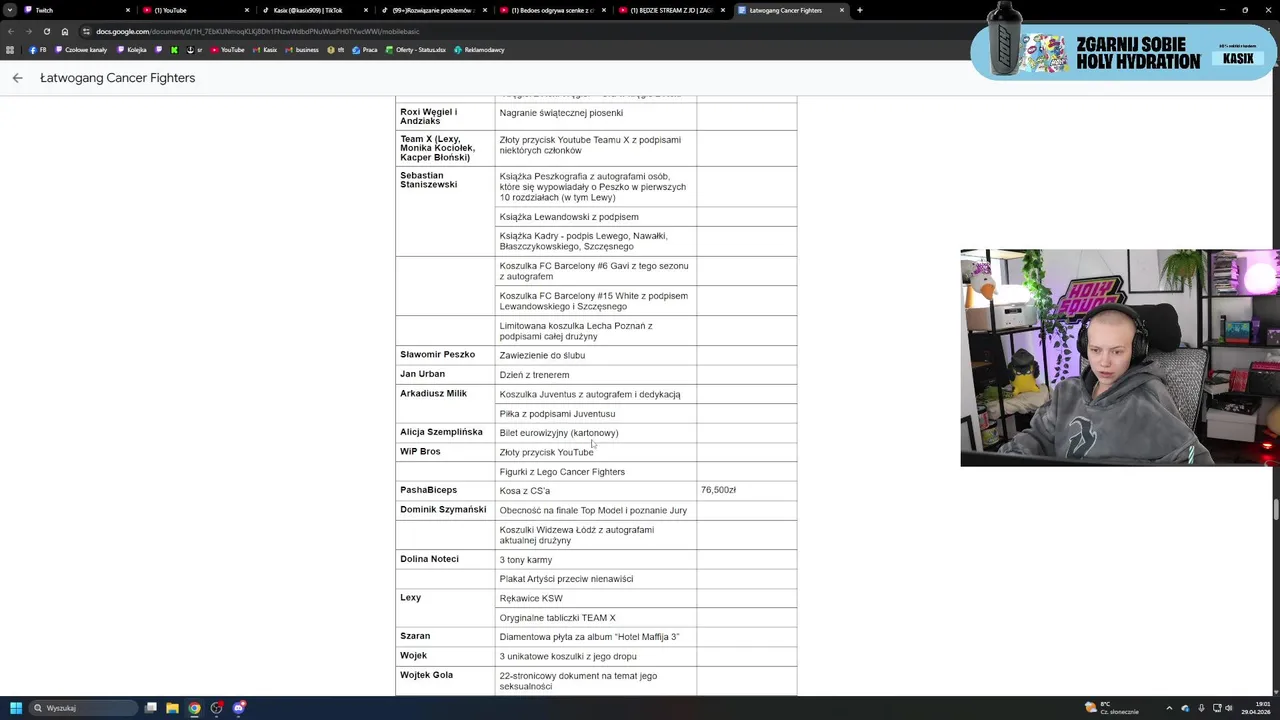Open the business bookmark

coord(302,49)
